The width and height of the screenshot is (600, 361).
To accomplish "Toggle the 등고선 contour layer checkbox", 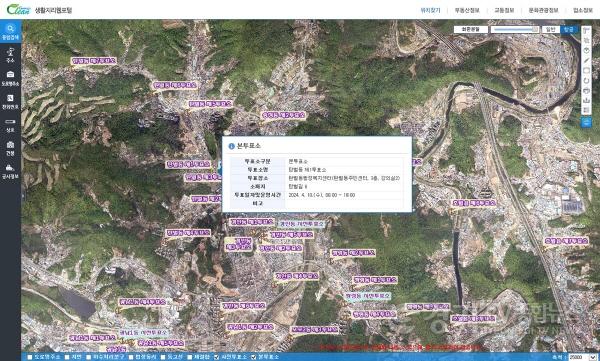I will (163, 357).
